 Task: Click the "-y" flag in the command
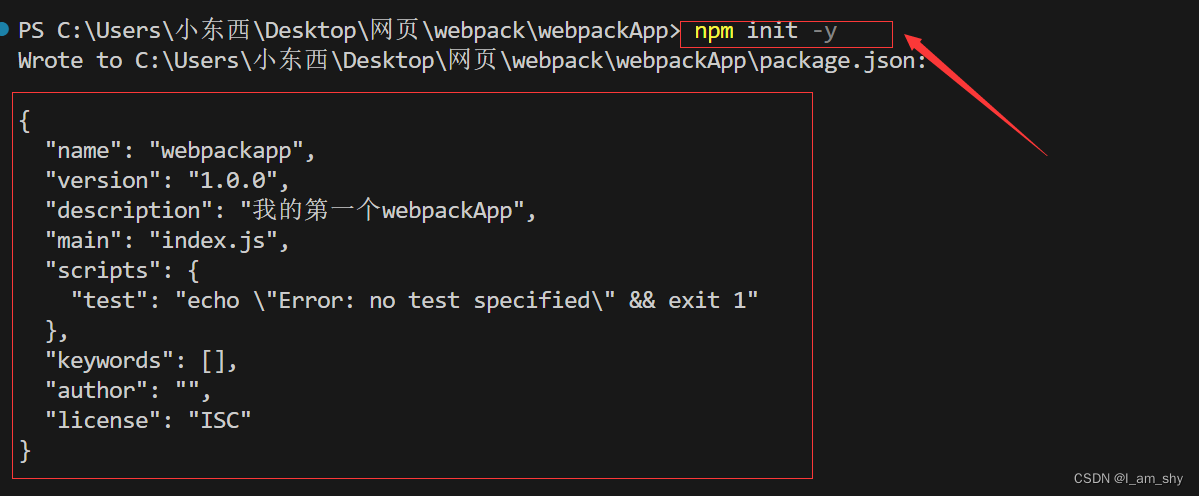[824, 32]
